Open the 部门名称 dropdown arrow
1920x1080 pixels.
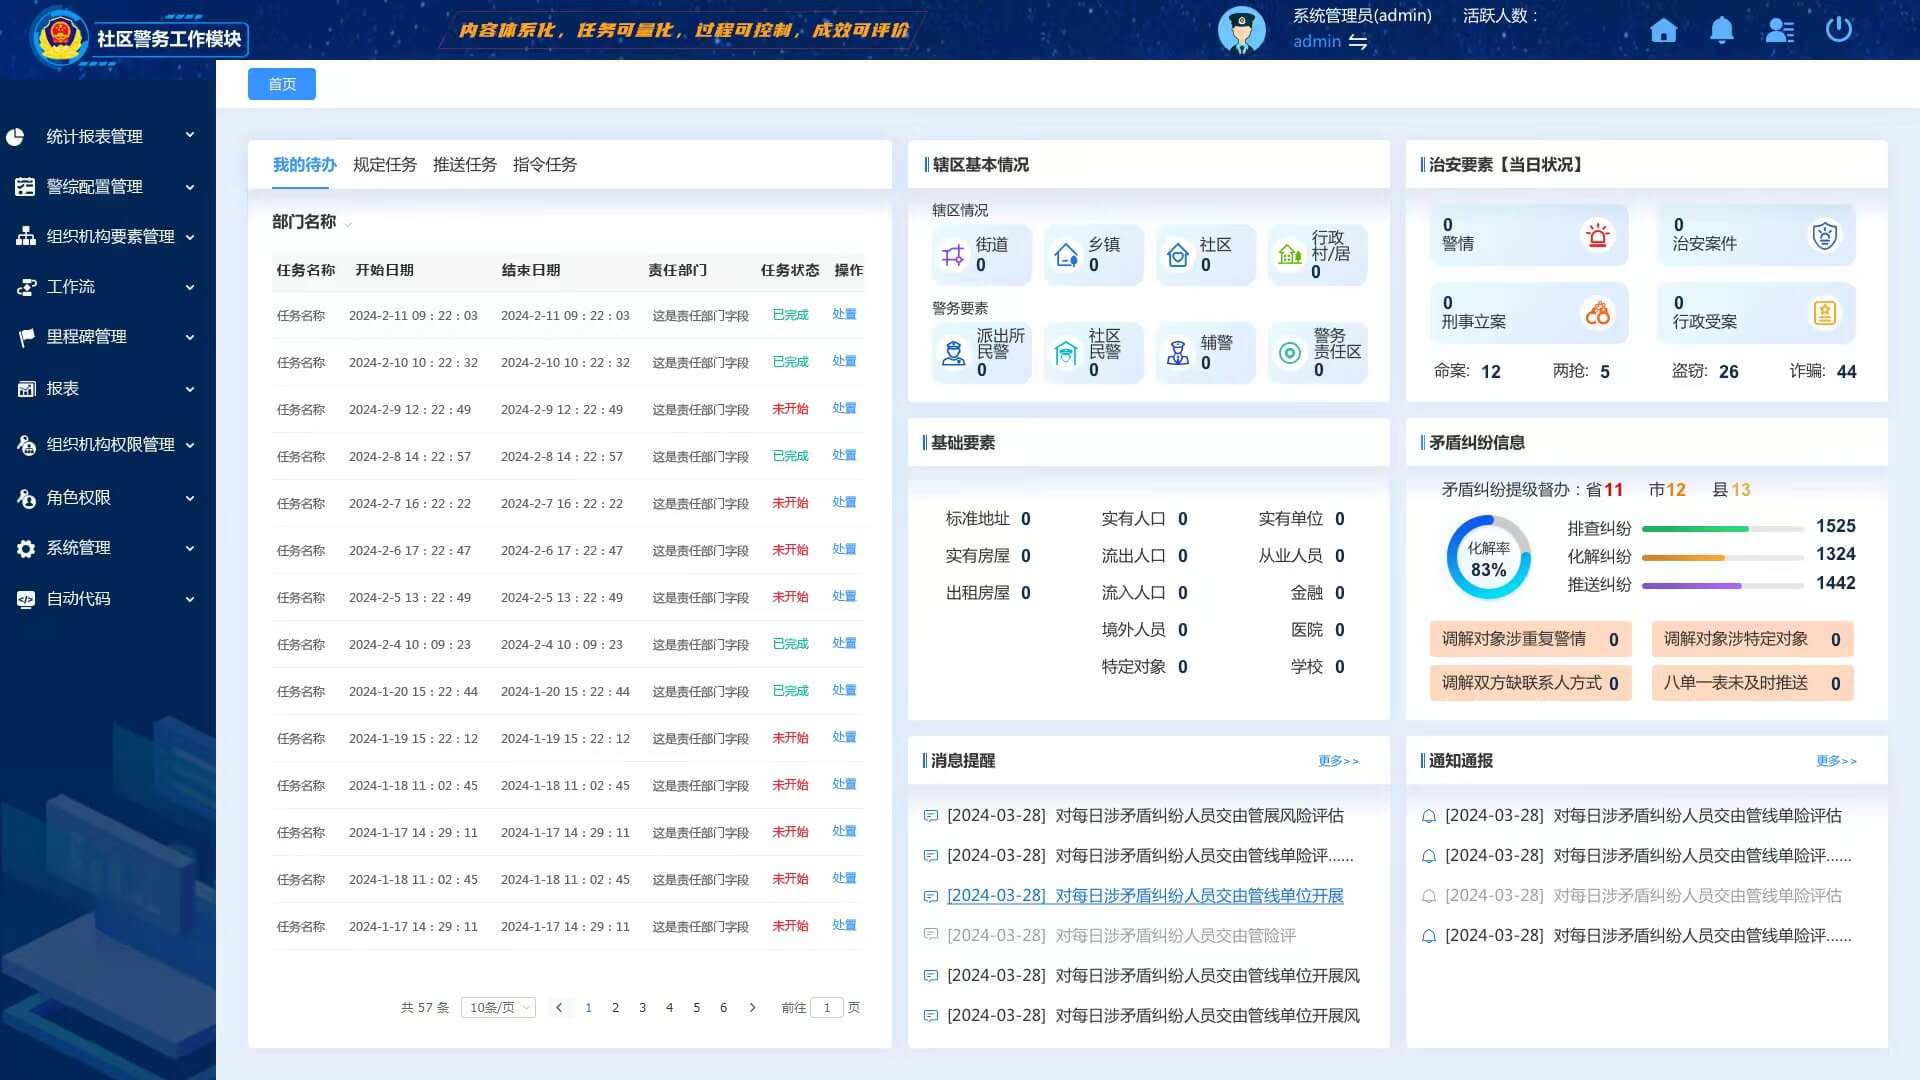coord(348,224)
